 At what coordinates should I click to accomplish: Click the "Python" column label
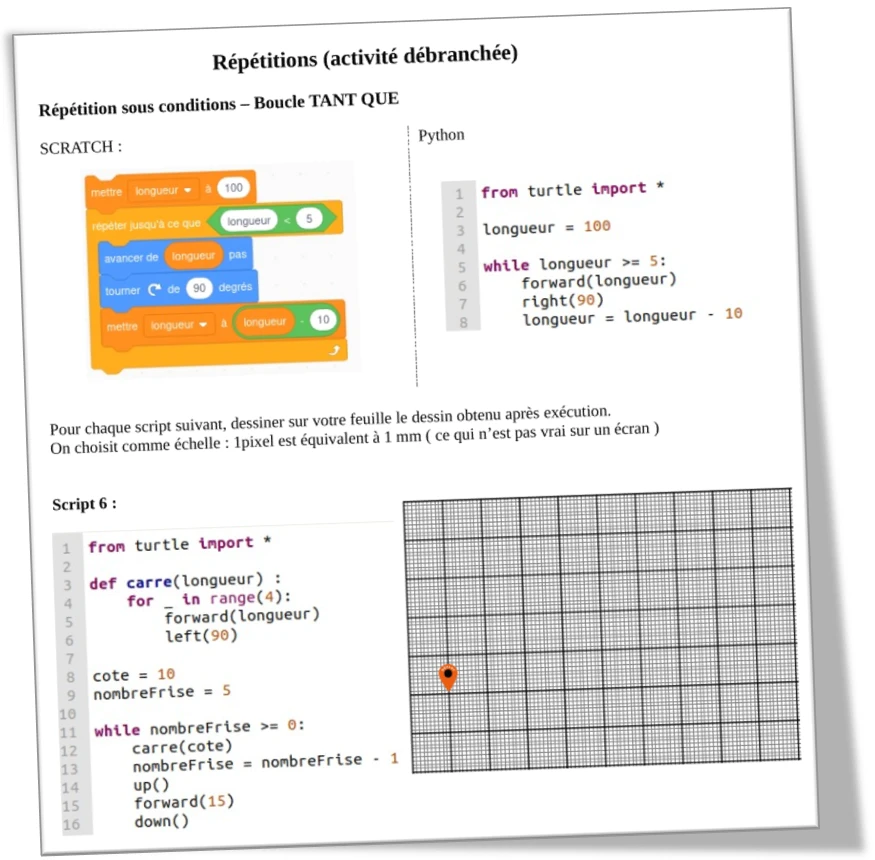441,135
